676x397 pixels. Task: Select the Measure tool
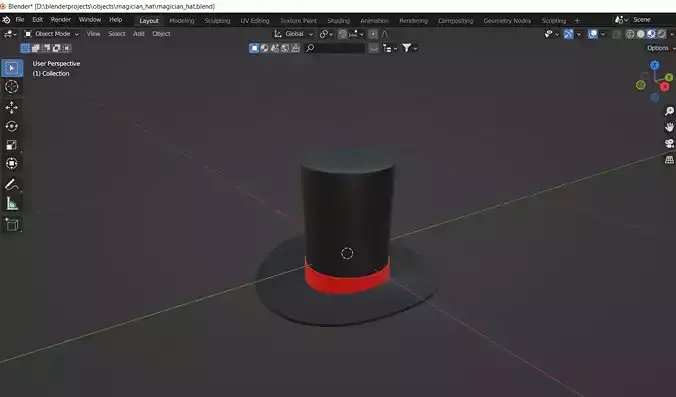[x=12, y=203]
